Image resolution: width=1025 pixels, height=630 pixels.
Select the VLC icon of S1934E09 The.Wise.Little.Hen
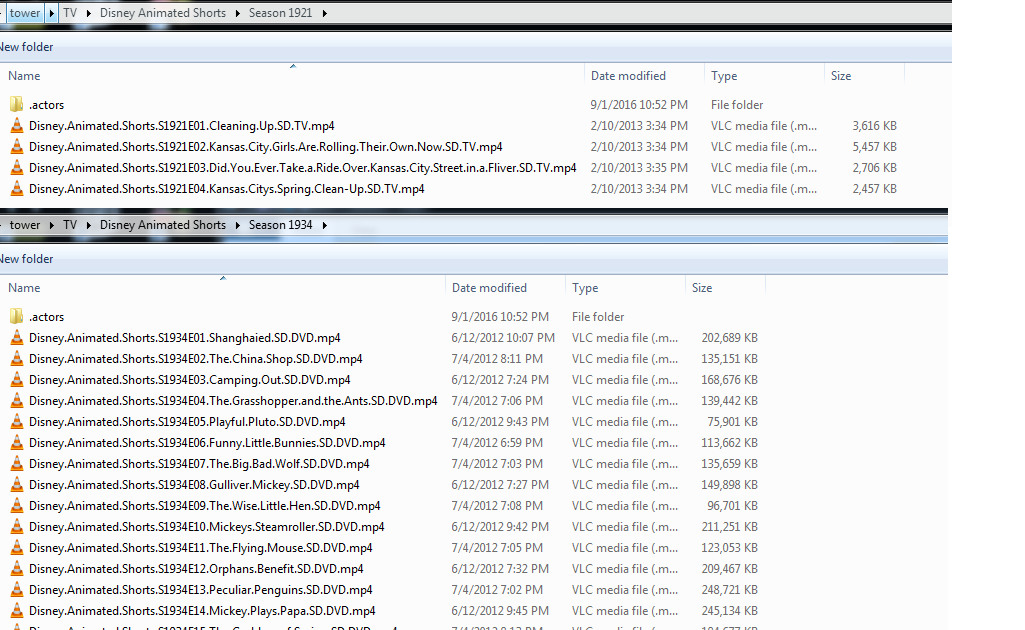(x=17, y=505)
